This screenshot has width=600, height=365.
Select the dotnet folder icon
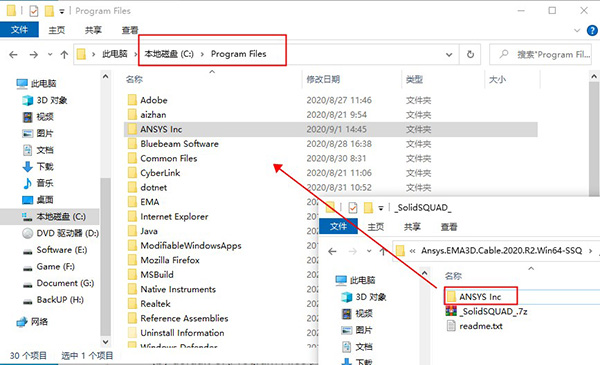coord(132,187)
